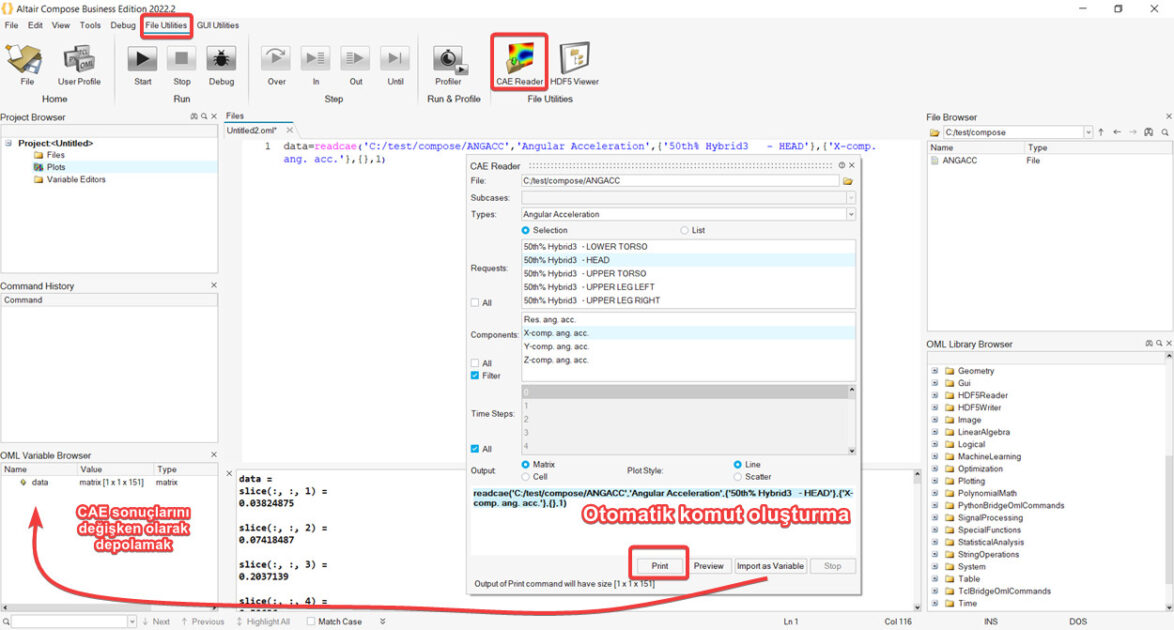Image resolution: width=1174 pixels, height=630 pixels.
Task: Choose Scatter plot style
Action: [738, 477]
